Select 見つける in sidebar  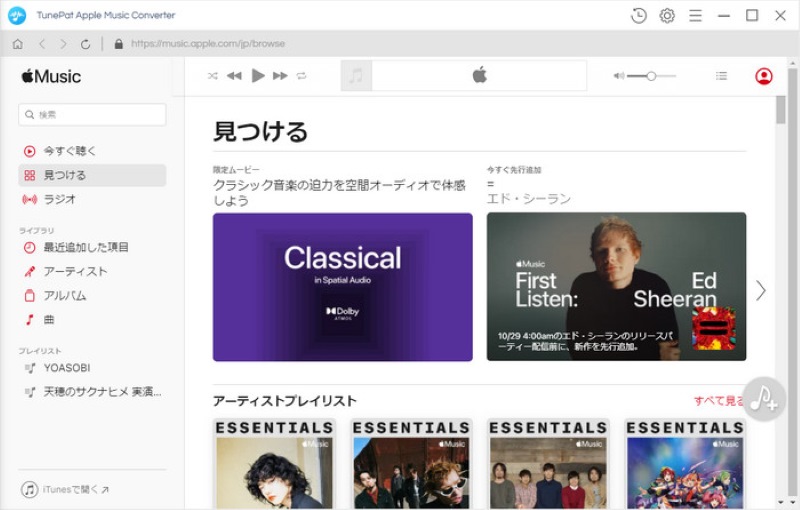92,175
